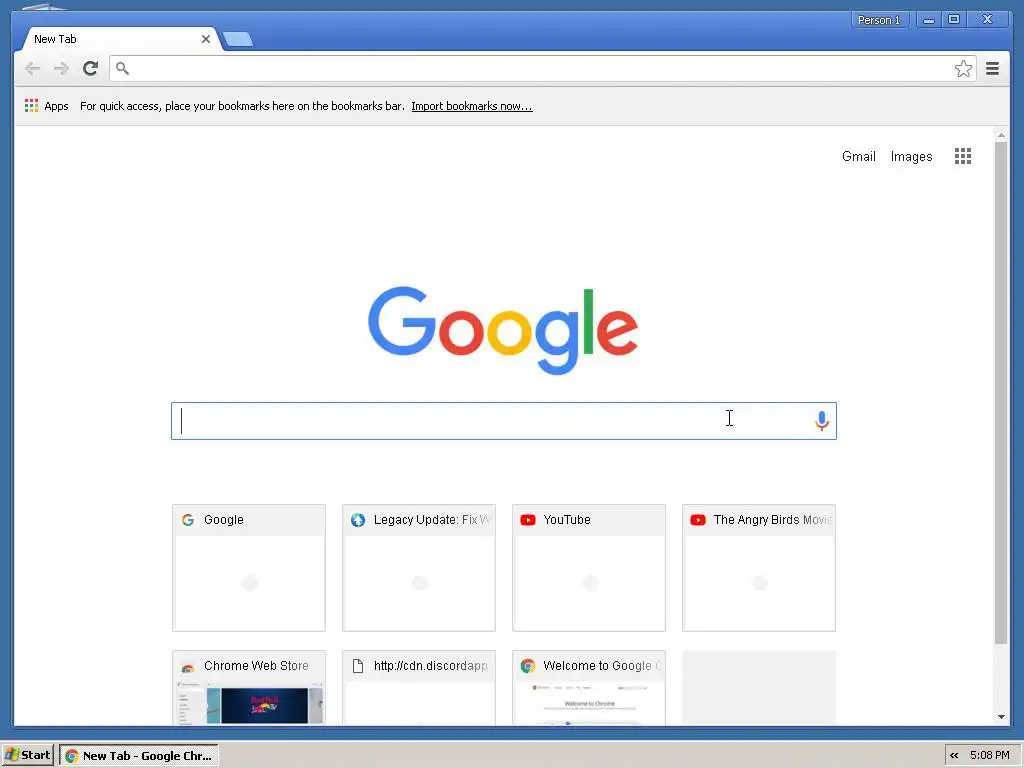Click the vertical scrollbar thumb

point(1001,393)
